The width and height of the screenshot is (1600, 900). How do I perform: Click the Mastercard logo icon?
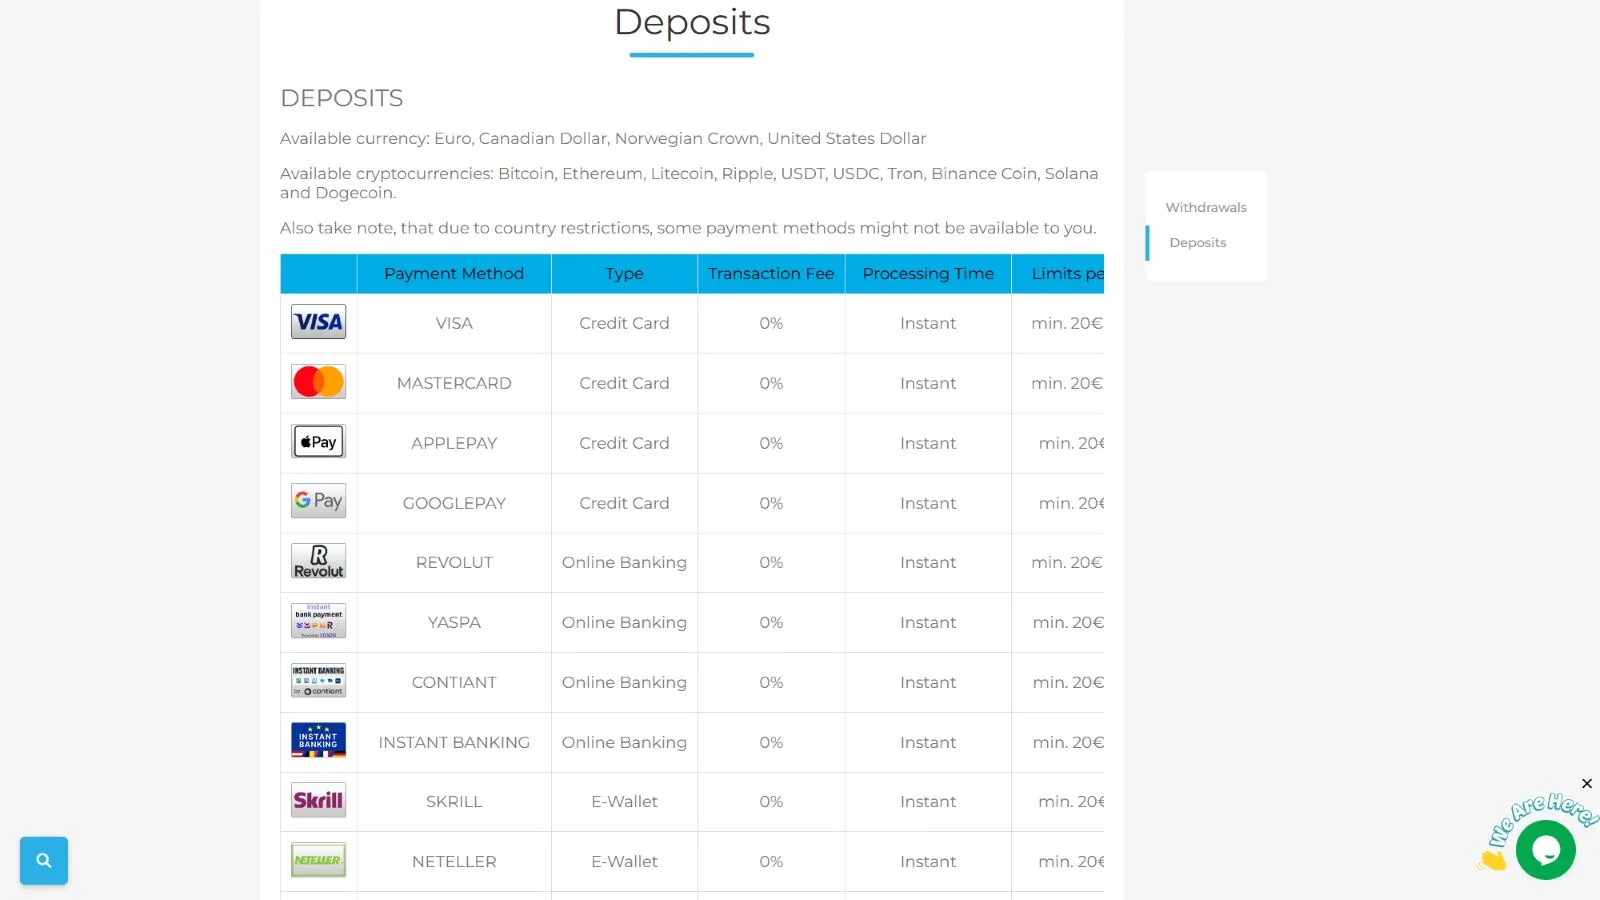318,382
